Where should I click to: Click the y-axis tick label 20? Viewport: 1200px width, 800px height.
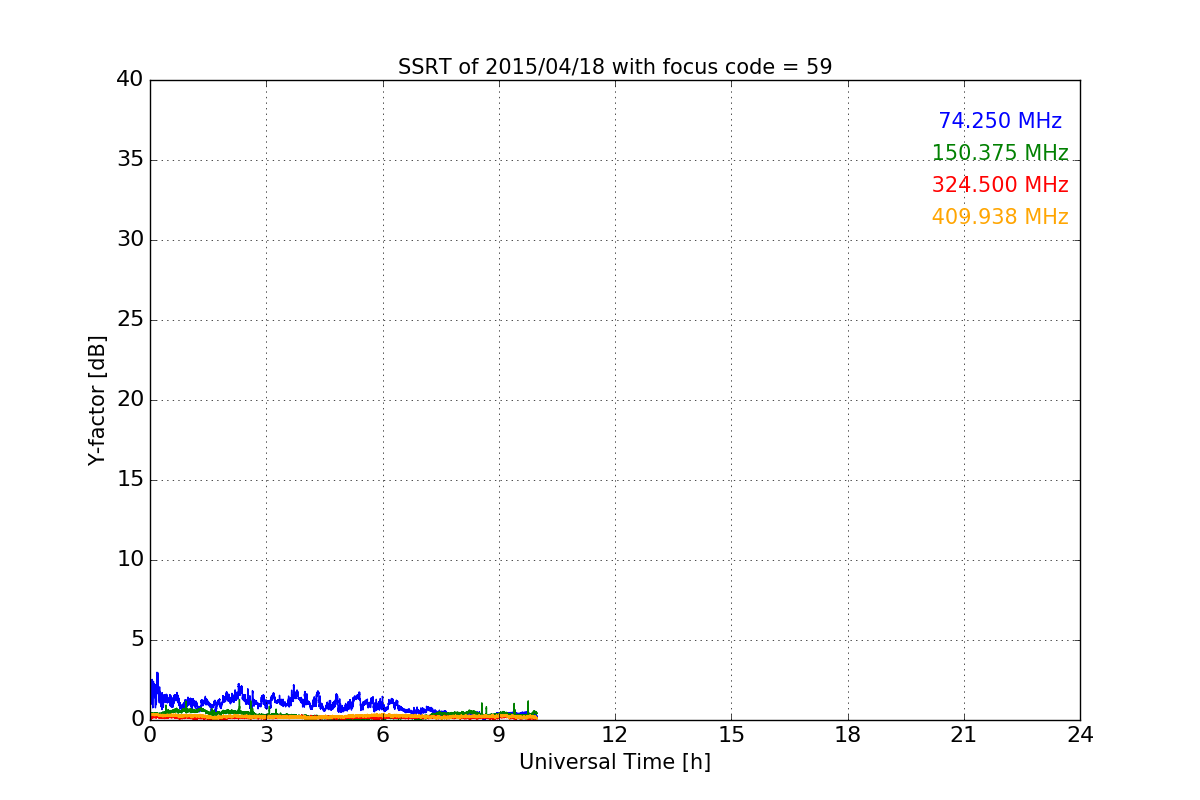pyautogui.click(x=130, y=399)
